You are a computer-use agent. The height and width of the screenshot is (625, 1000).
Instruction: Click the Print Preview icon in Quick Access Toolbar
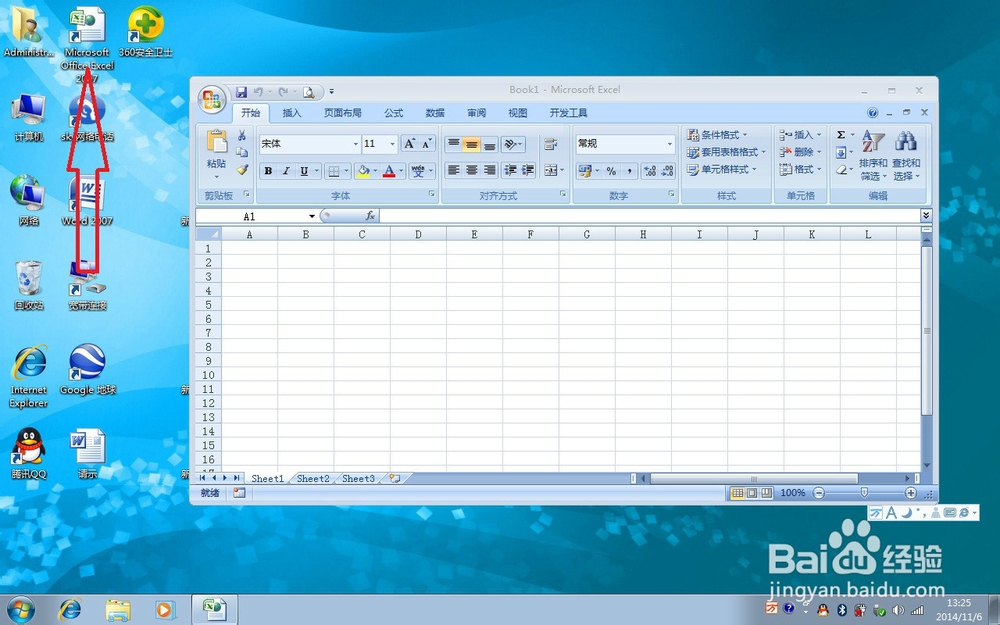click(309, 92)
